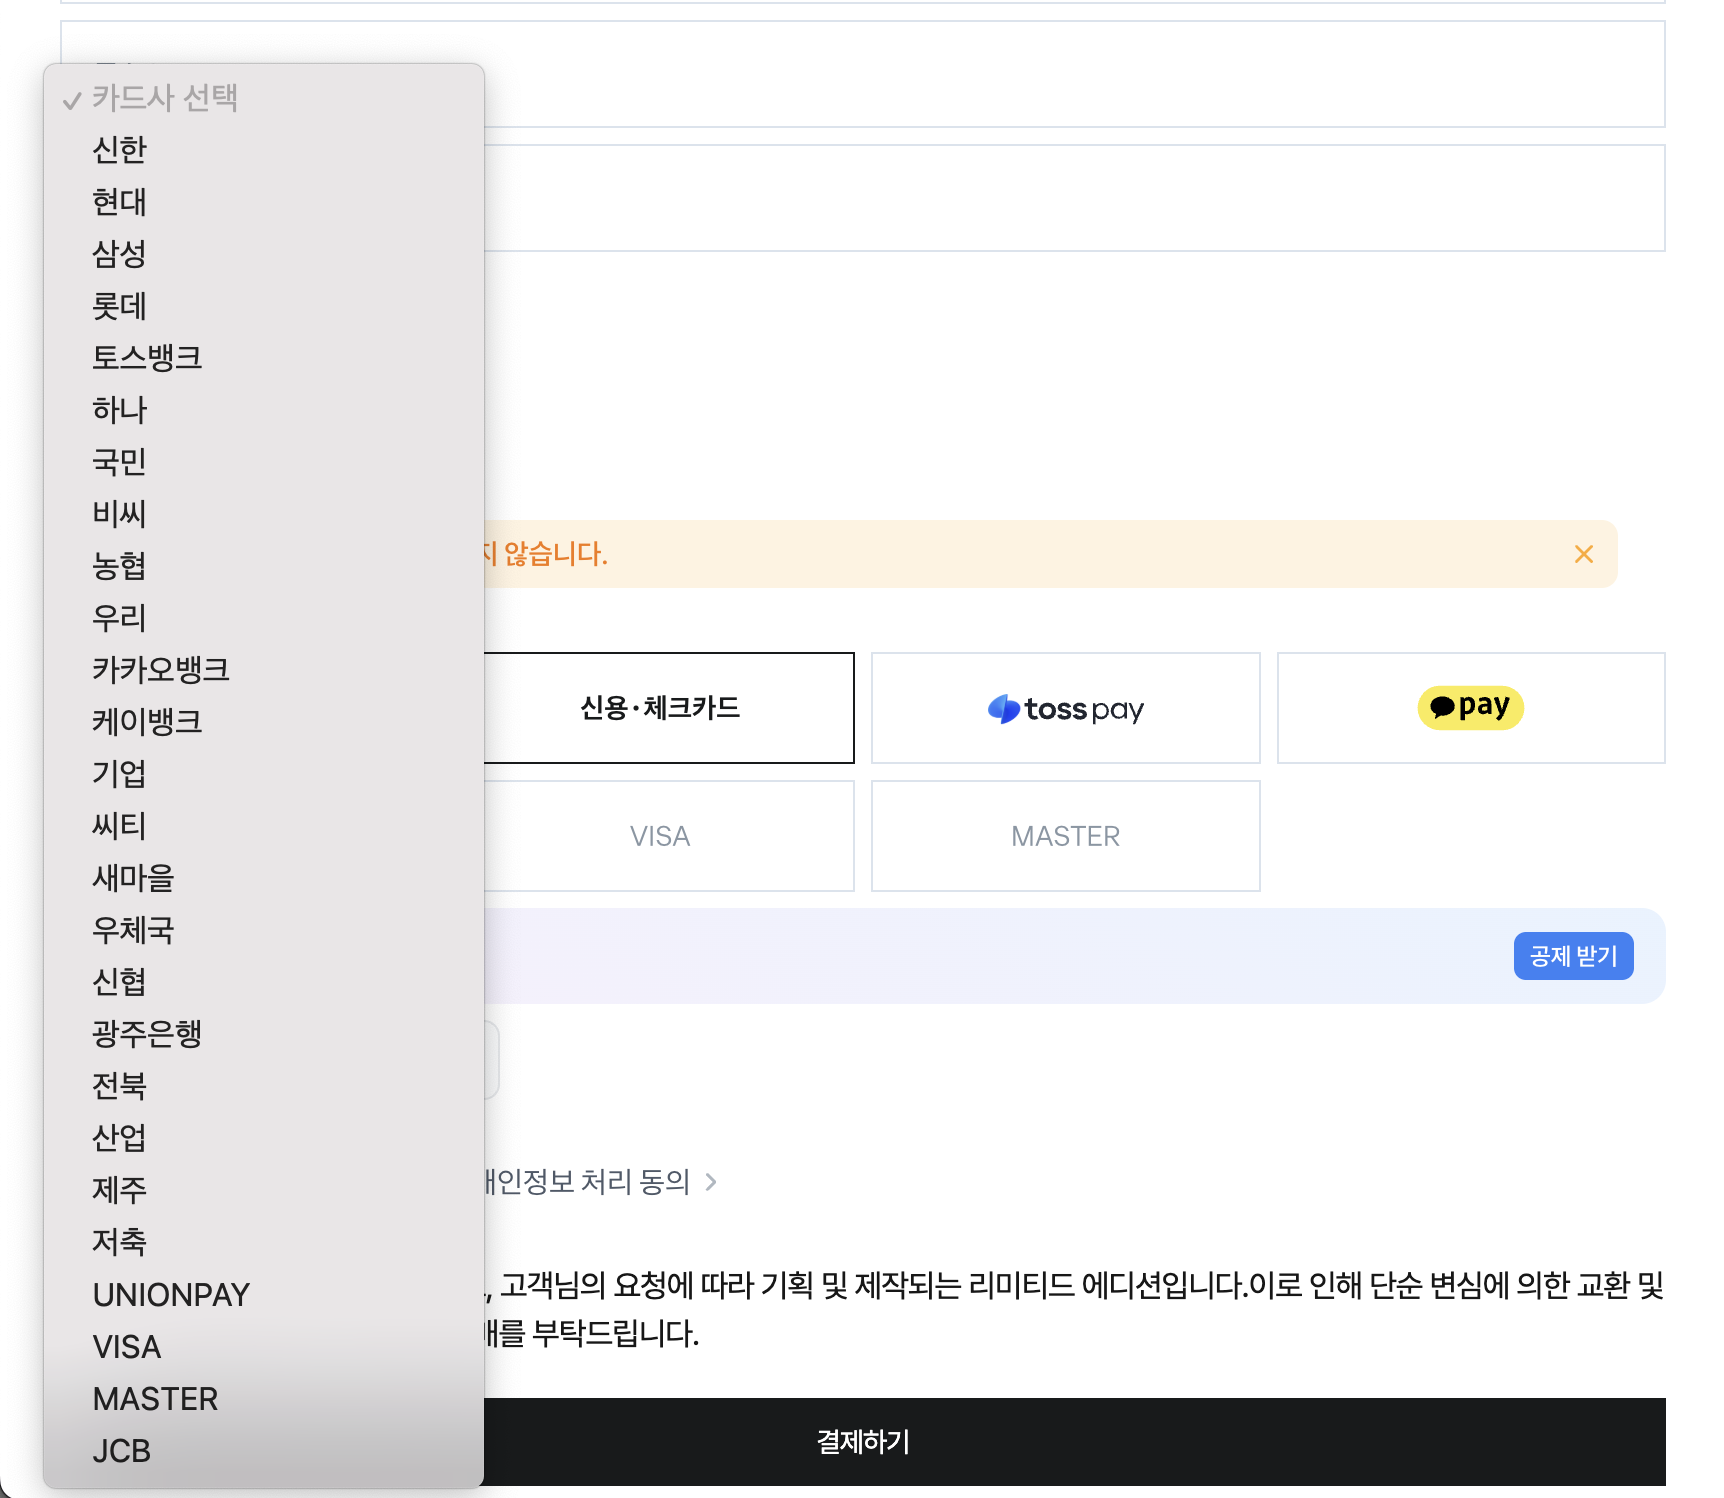The height and width of the screenshot is (1498, 1724).
Task: Select 삼성 in the dropdown list
Action: 264,254
